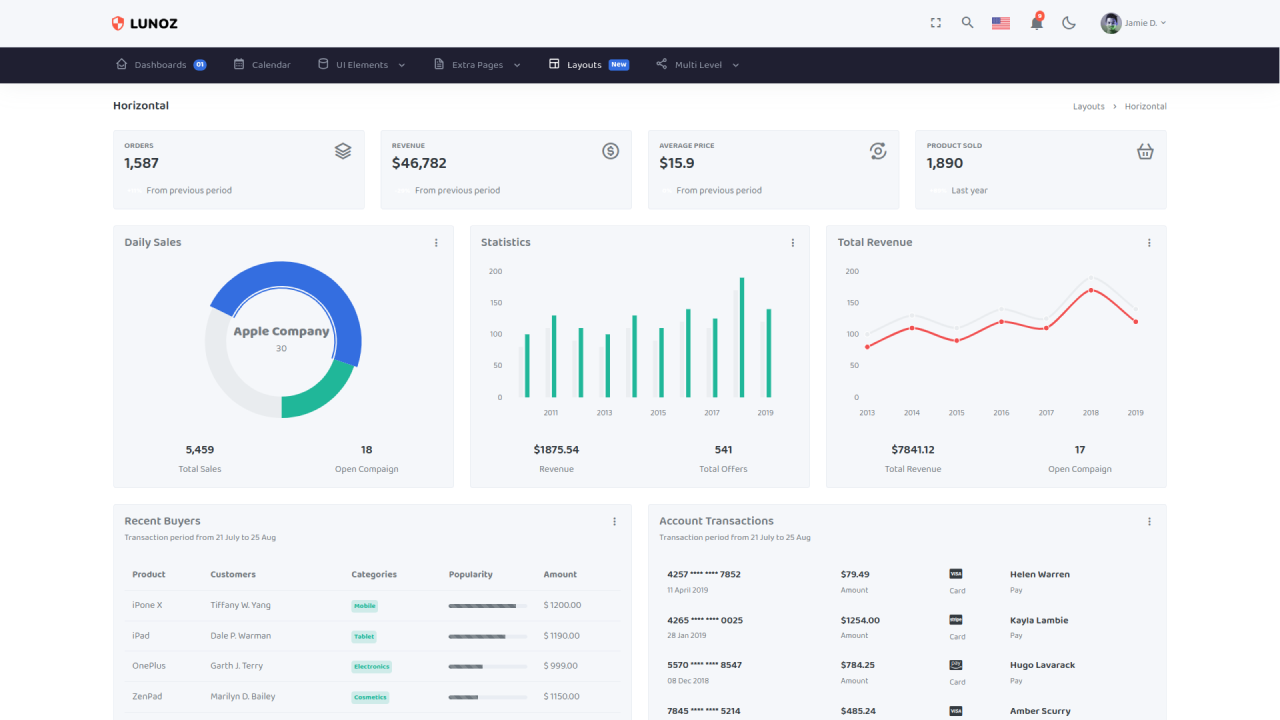Expand the Extra Pages menu

pos(476,64)
